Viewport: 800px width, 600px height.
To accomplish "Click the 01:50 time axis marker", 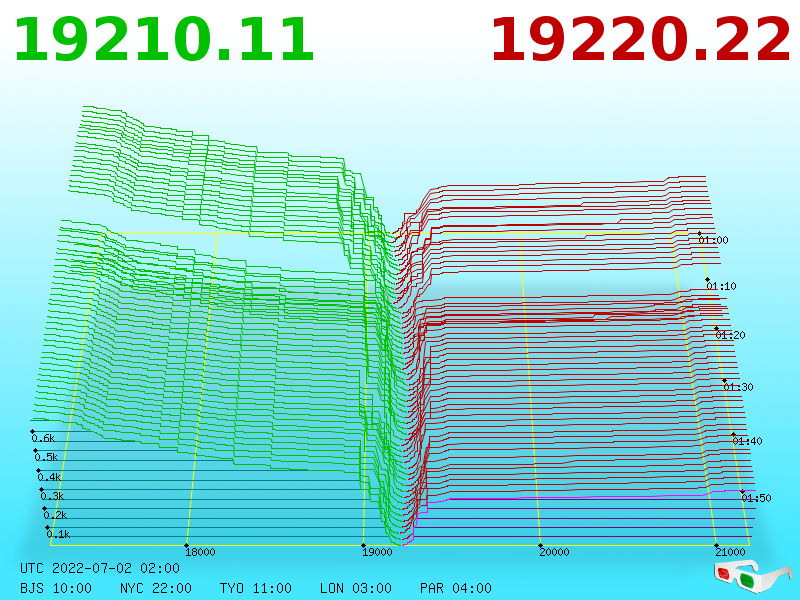I will tap(756, 498).
